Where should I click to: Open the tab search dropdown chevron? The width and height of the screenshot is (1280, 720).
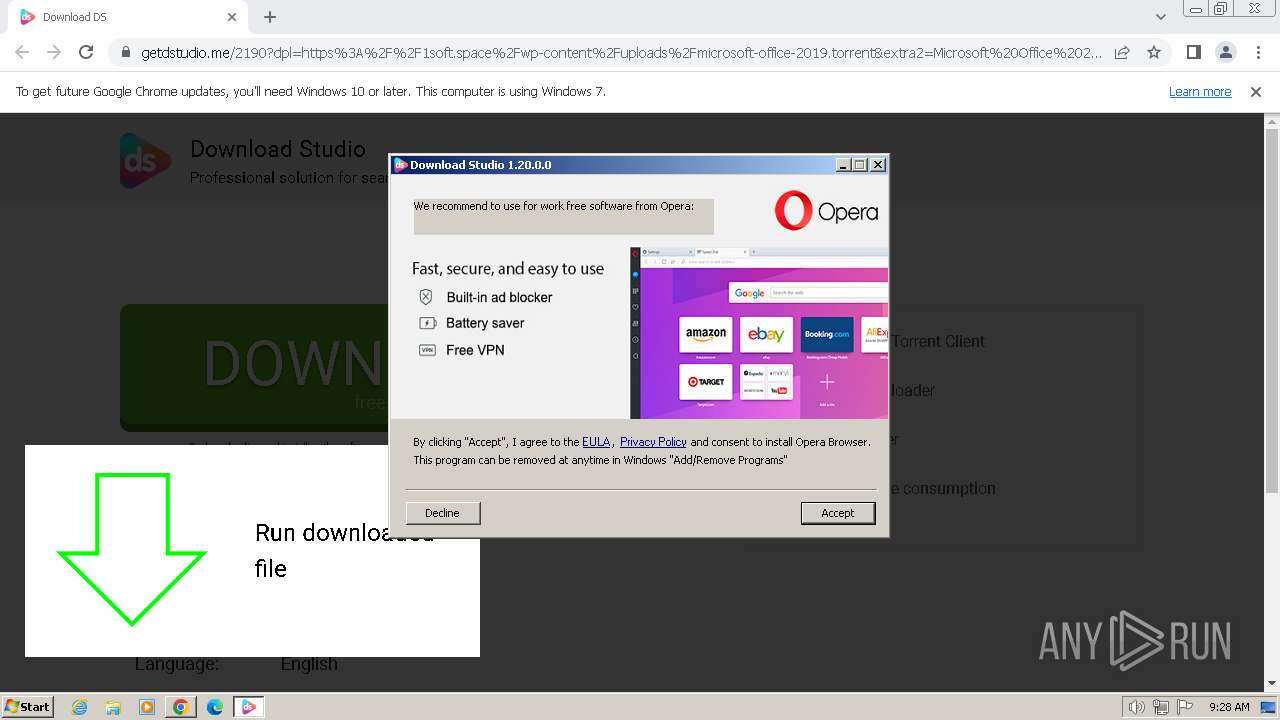pos(1160,17)
